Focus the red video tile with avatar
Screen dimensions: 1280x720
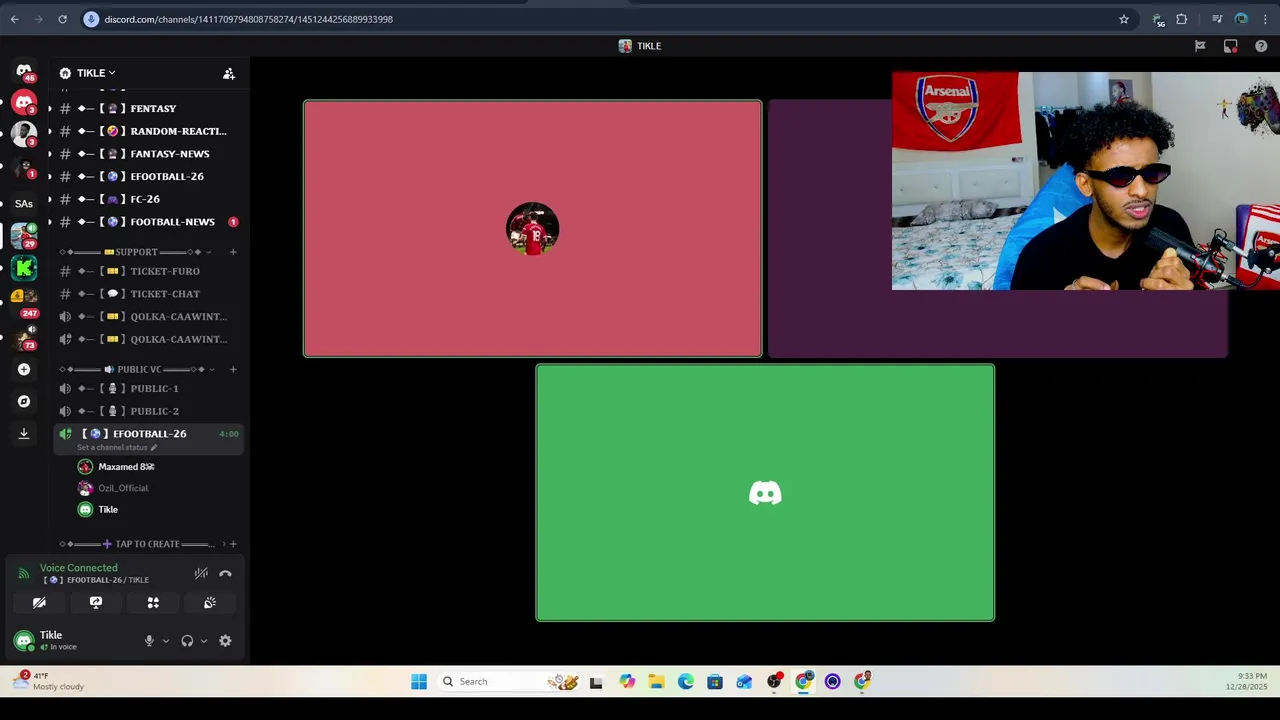pyautogui.click(x=532, y=229)
